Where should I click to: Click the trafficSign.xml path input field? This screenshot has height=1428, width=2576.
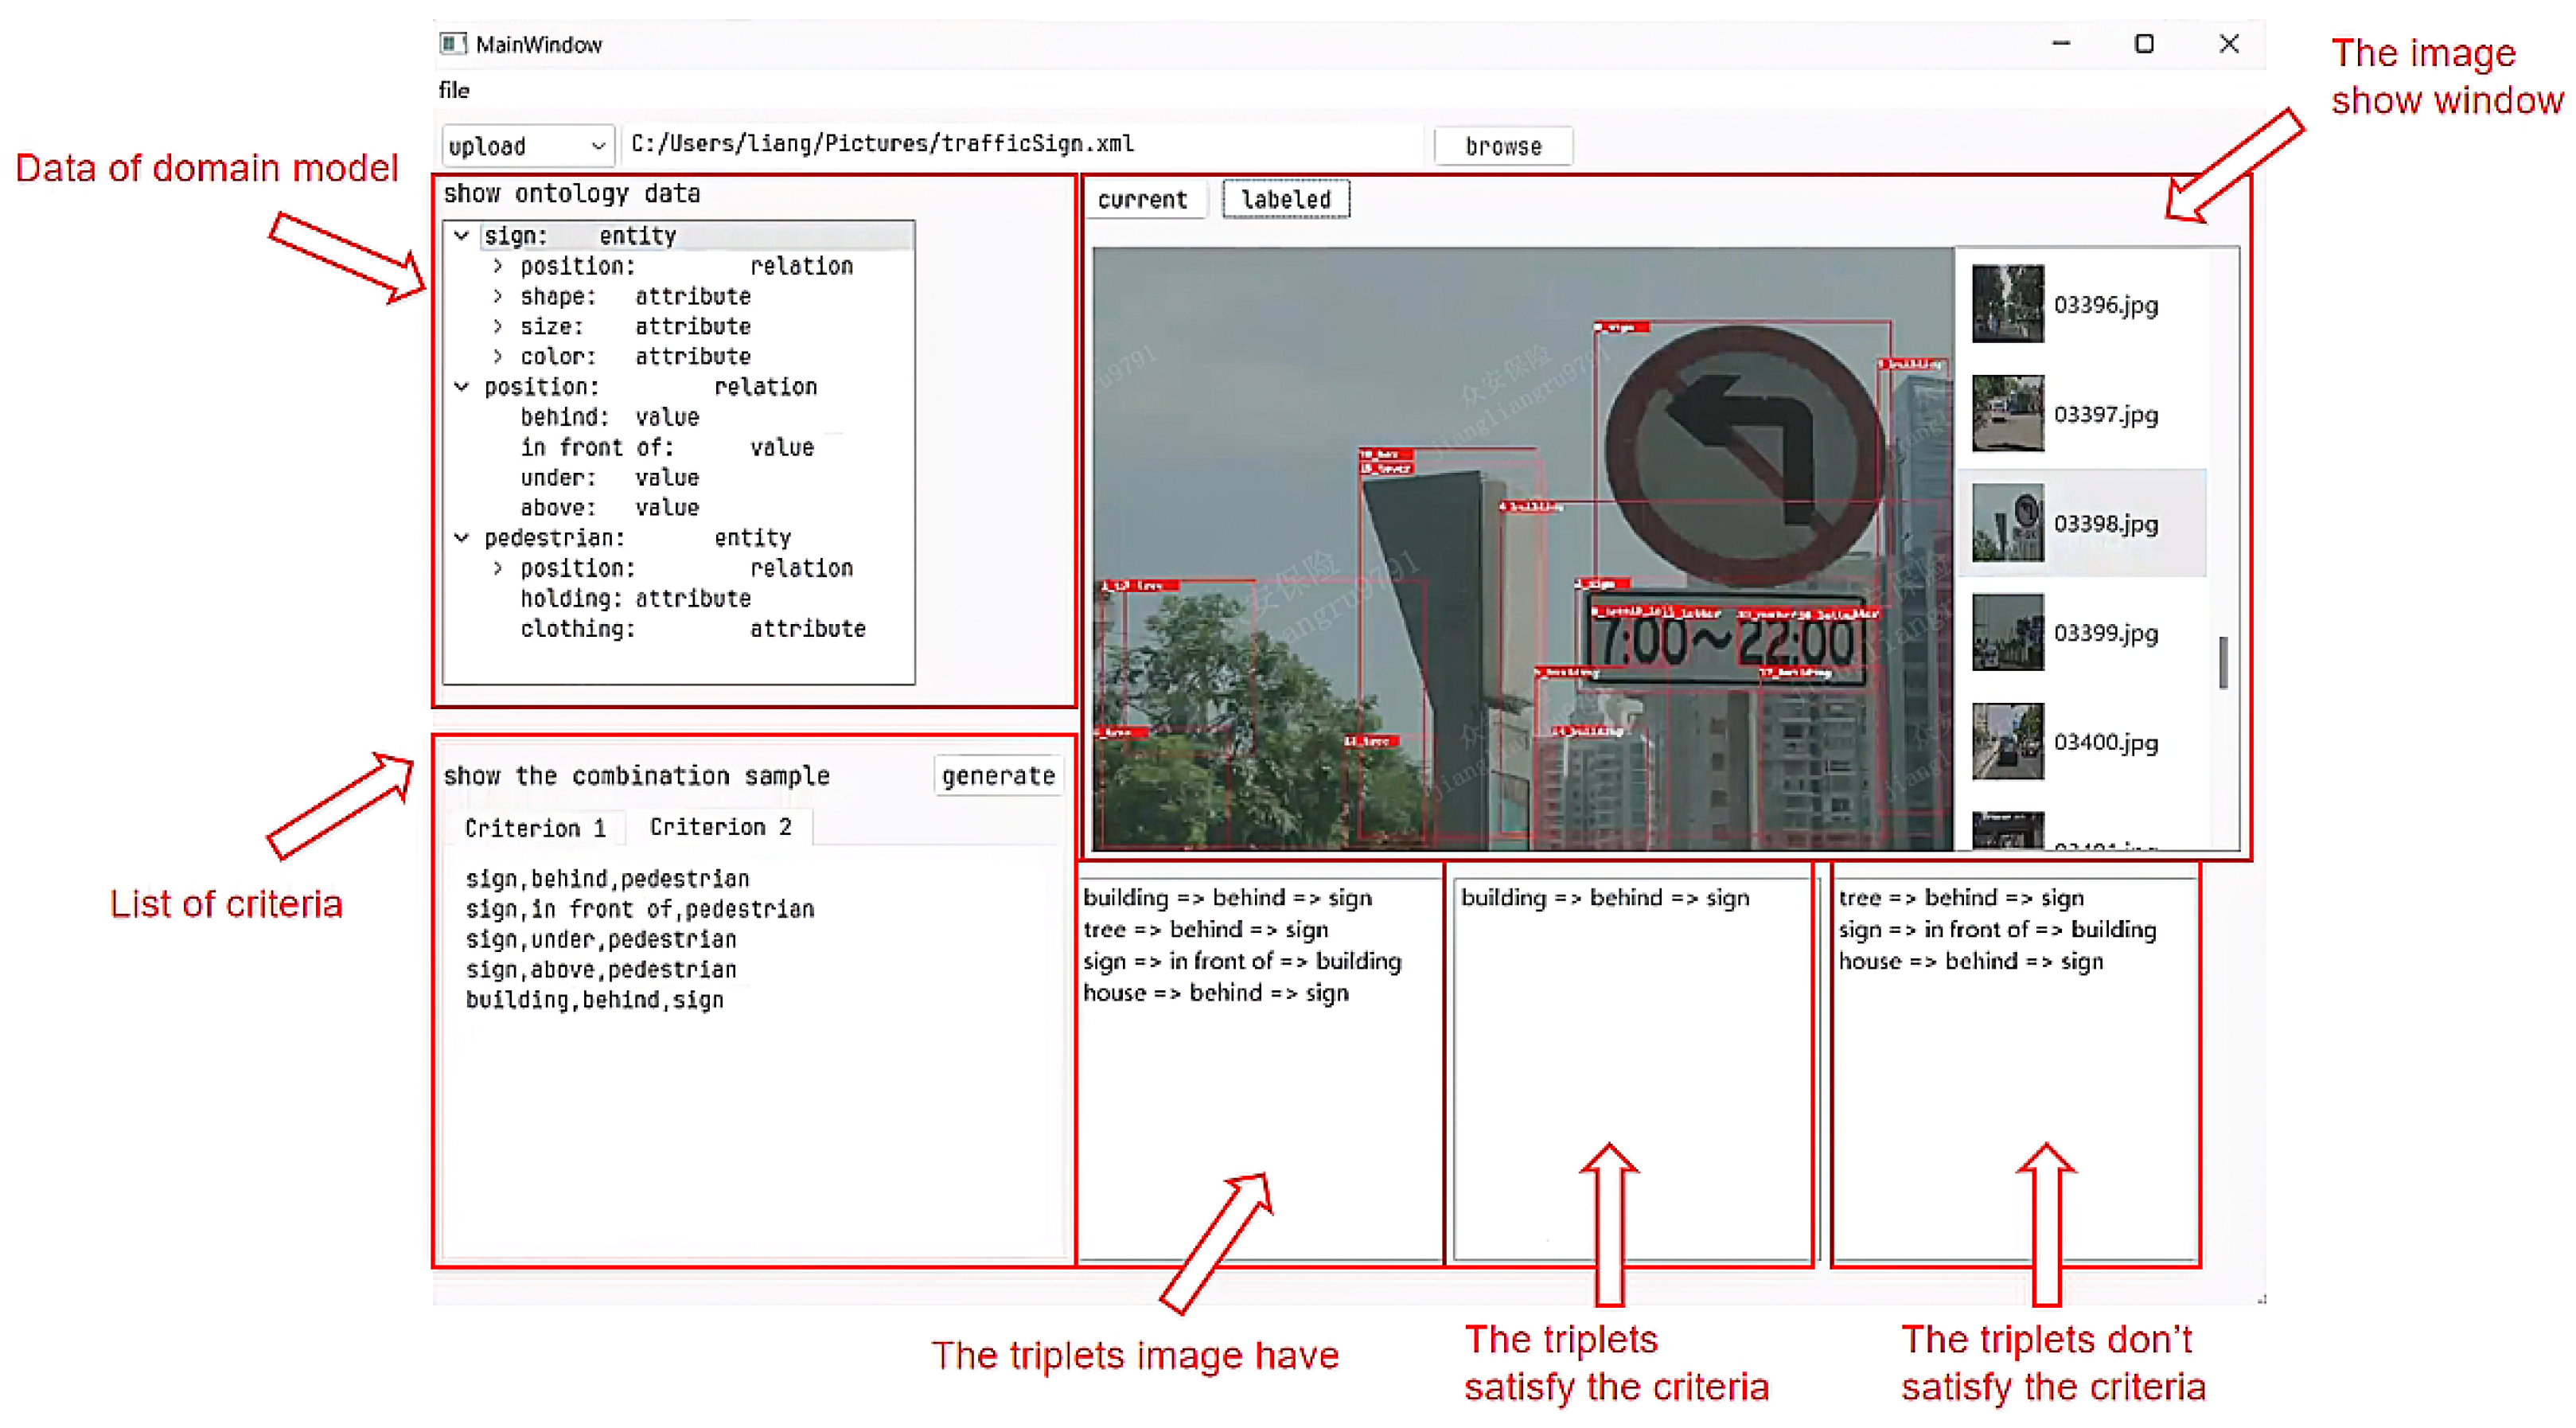click(x=1020, y=144)
